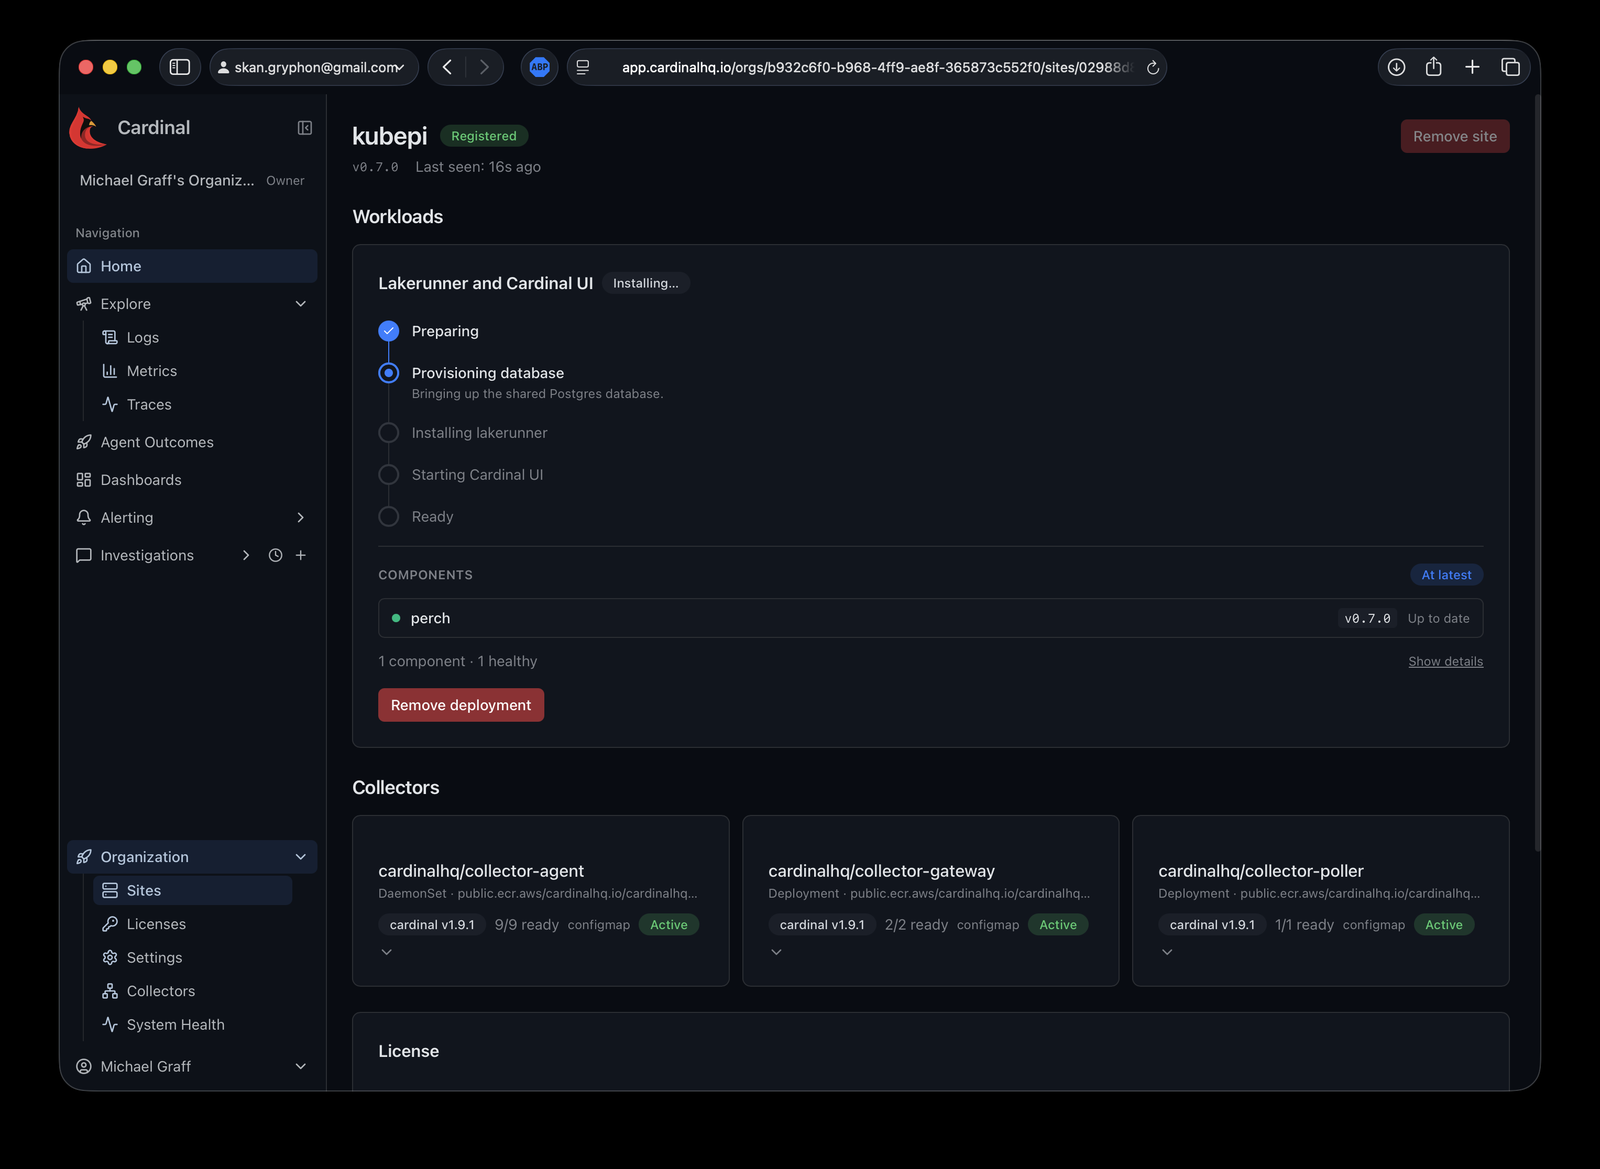Open Home in navigation

pos(192,266)
